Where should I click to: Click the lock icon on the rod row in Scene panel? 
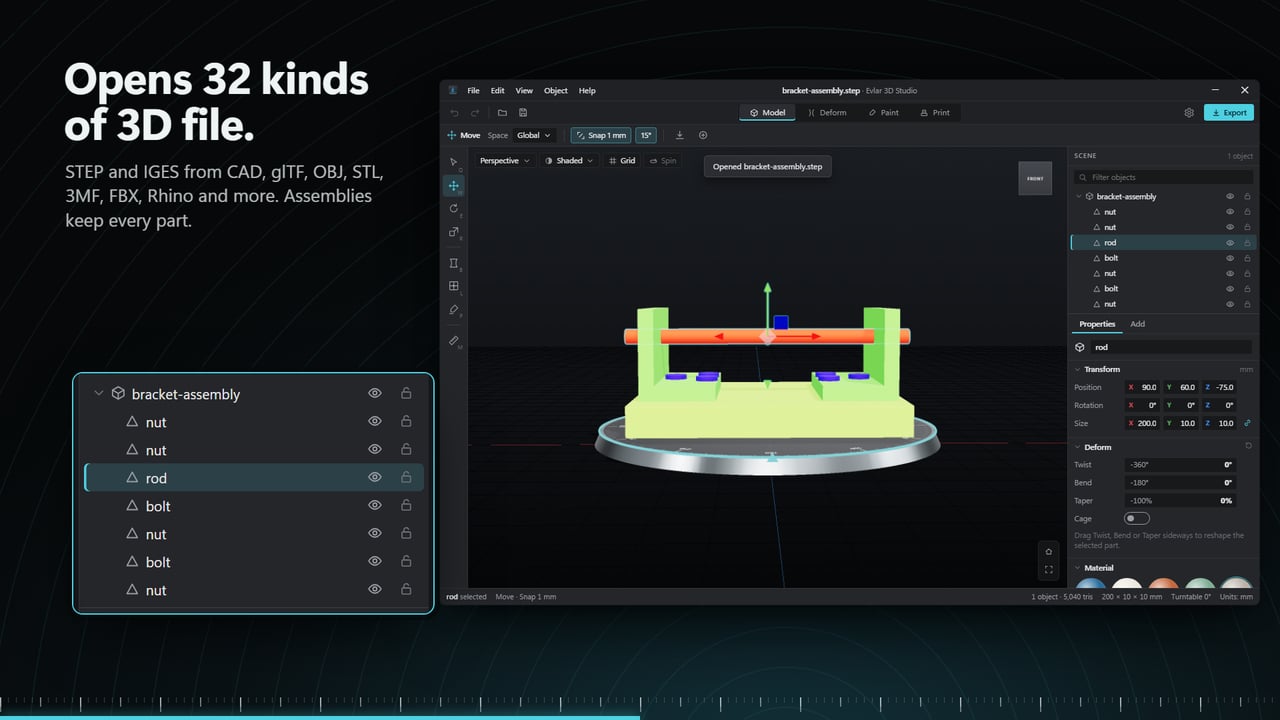(x=1247, y=243)
